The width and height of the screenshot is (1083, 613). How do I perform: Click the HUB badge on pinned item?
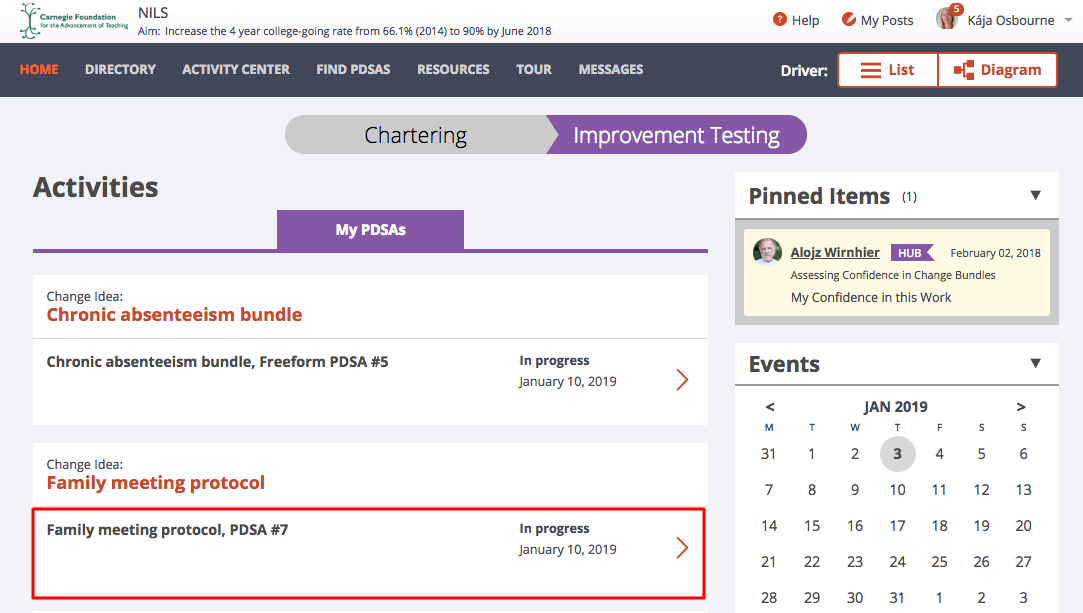[x=912, y=253]
